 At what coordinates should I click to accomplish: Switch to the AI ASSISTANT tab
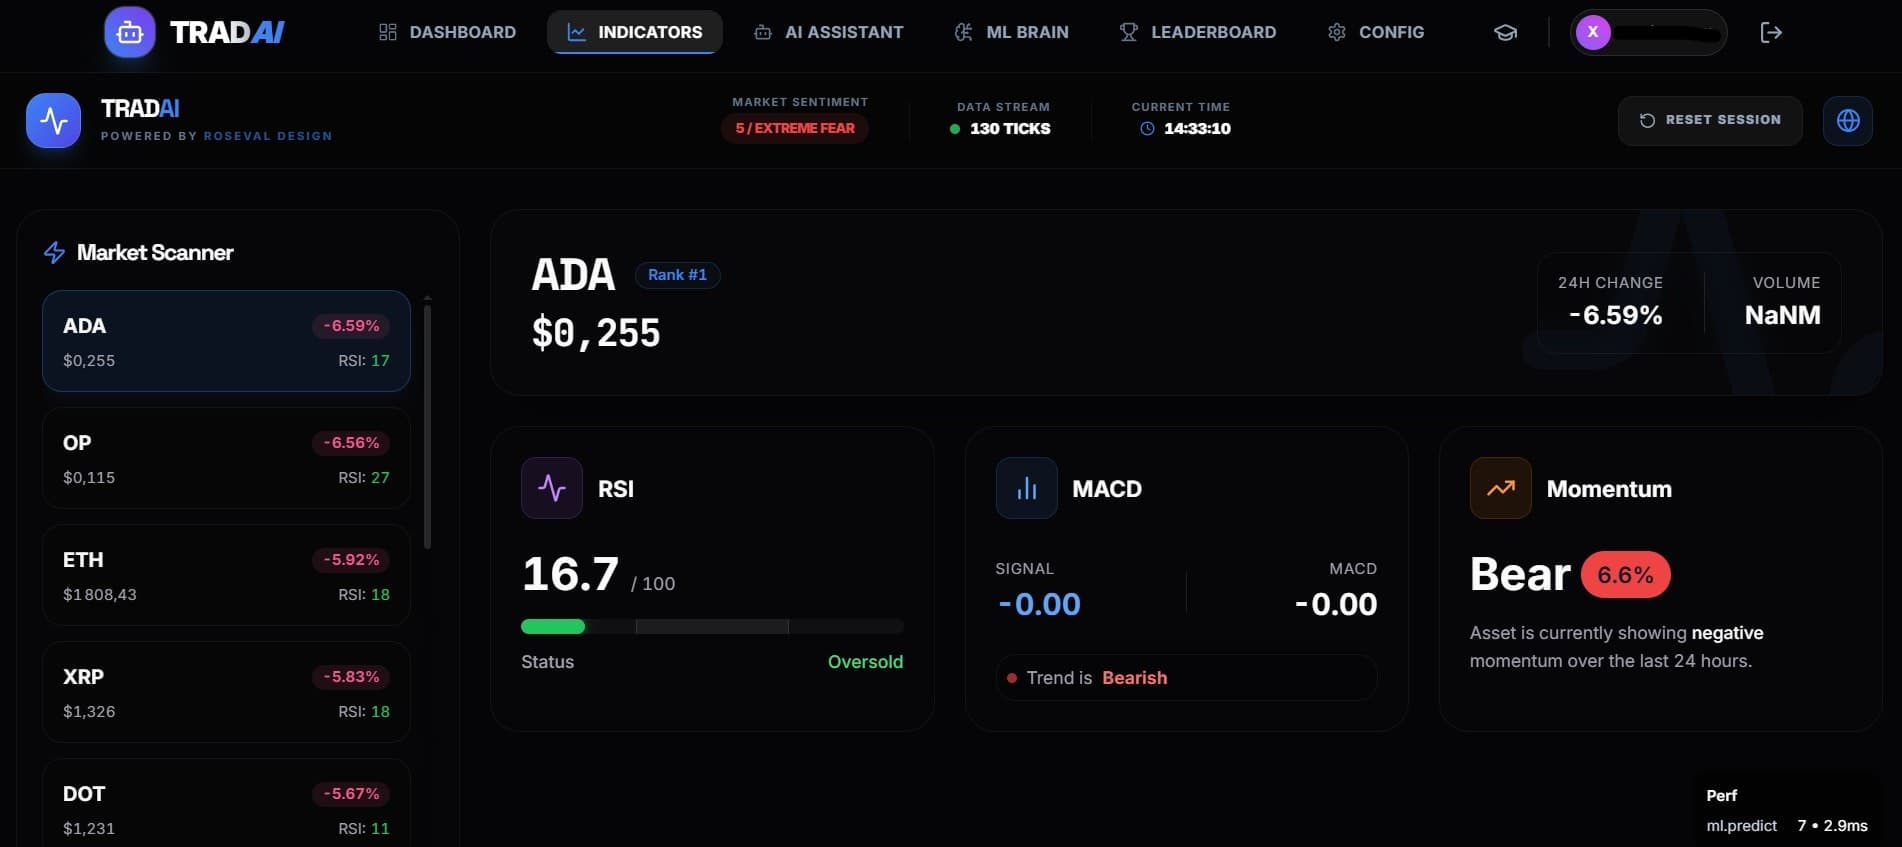point(829,31)
